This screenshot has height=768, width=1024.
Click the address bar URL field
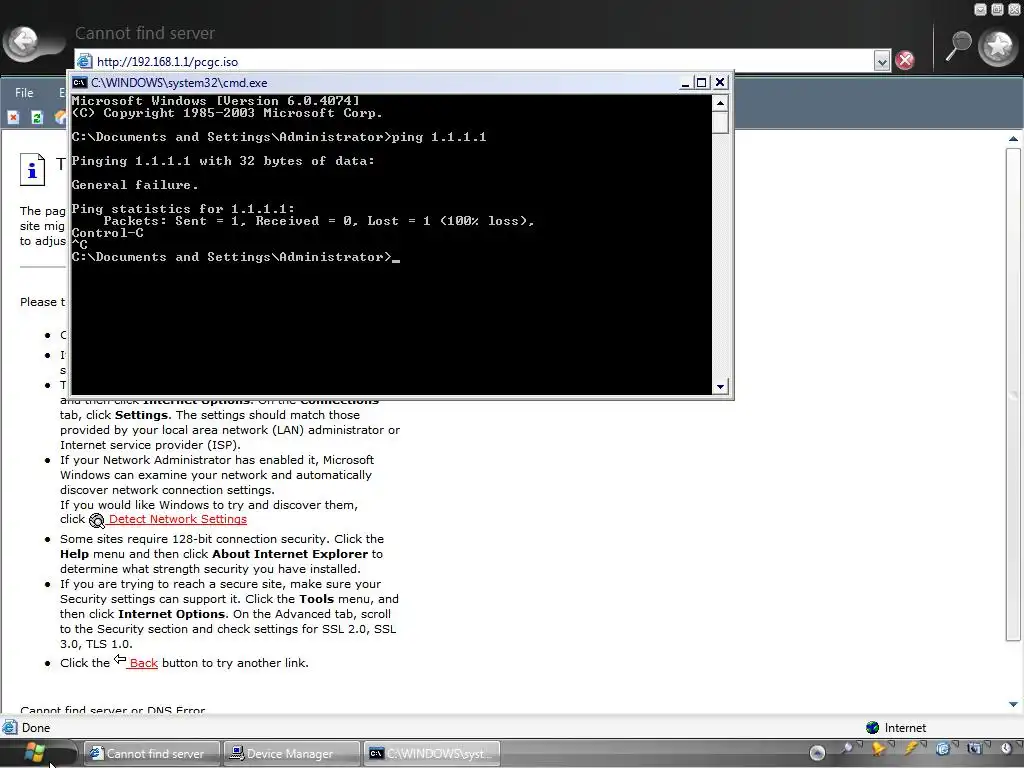tap(483, 61)
